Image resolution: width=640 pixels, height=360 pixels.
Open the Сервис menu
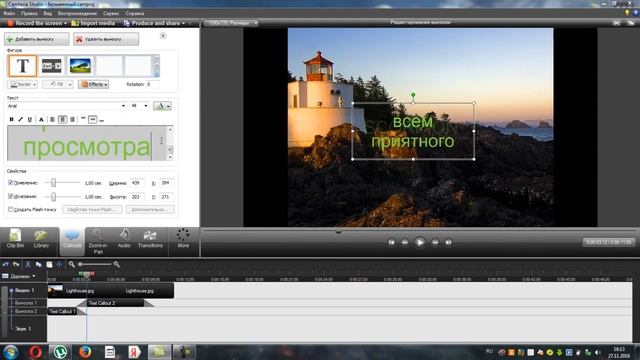[111, 13]
